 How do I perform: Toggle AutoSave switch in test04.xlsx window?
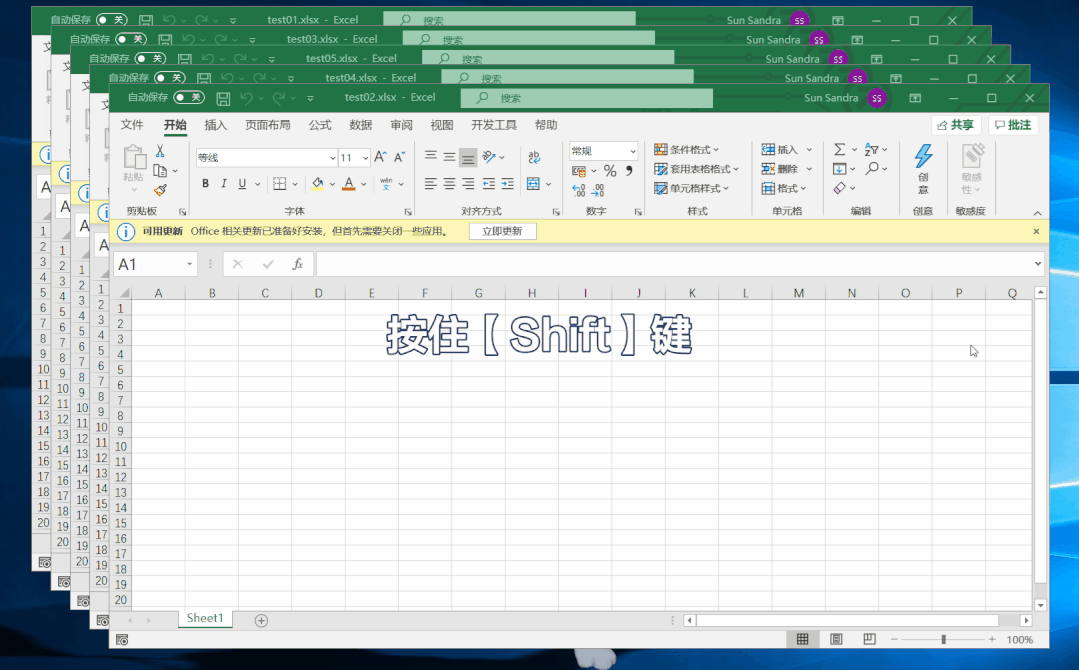(x=169, y=78)
